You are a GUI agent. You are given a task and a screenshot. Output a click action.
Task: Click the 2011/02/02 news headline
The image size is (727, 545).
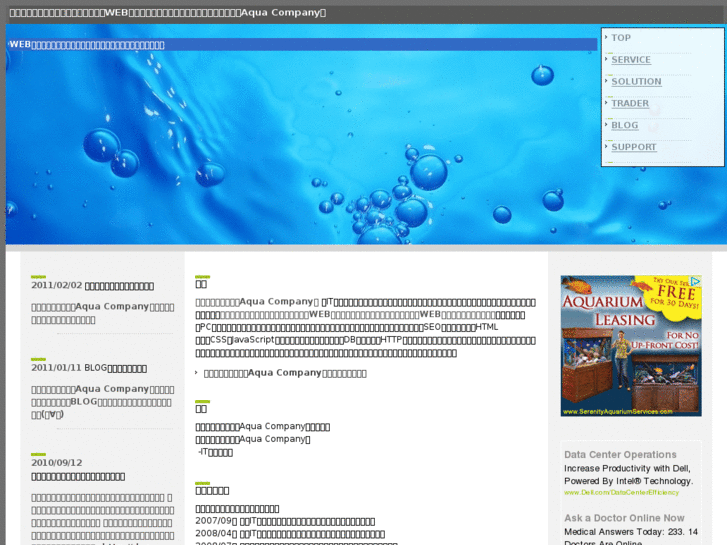pos(92,286)
